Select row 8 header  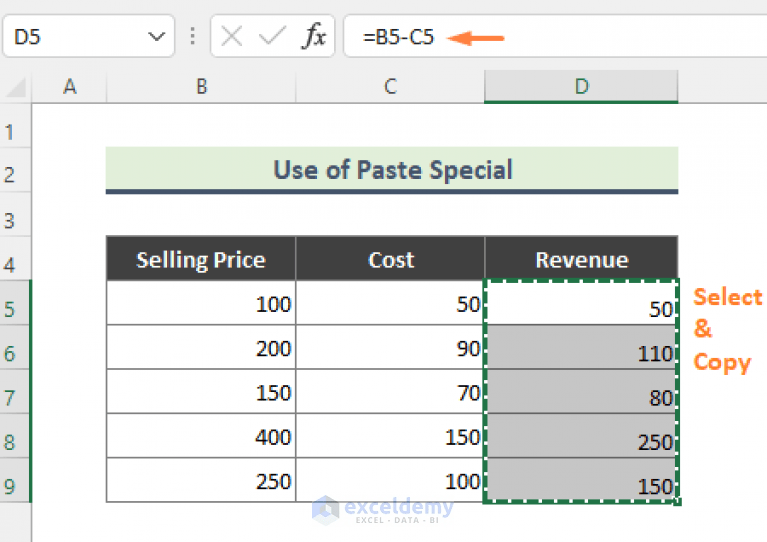point(15,436)
